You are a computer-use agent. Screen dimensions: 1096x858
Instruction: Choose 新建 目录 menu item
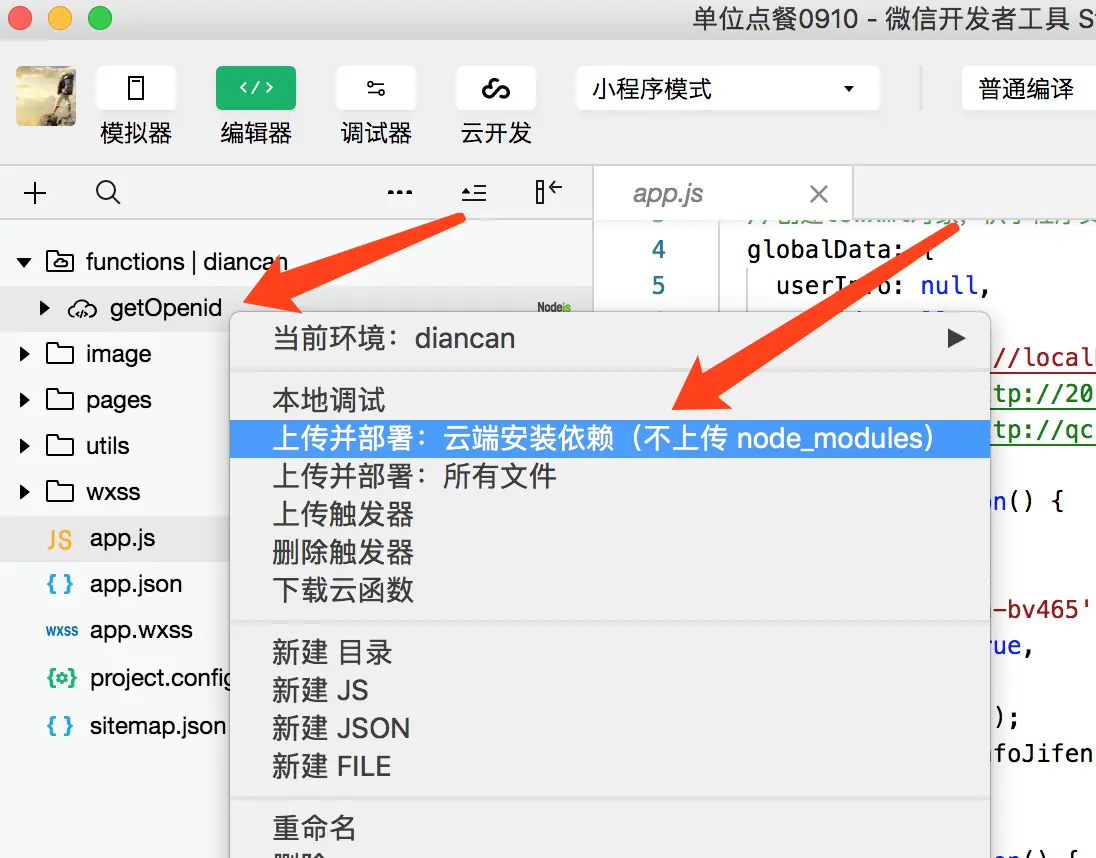pos(610,653)
